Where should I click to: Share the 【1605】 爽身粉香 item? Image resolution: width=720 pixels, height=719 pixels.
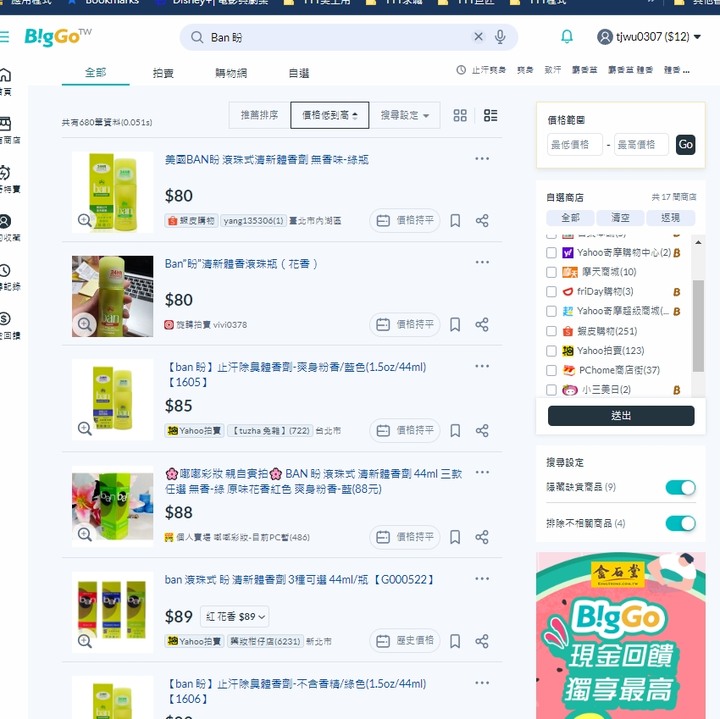pos(482,431)
